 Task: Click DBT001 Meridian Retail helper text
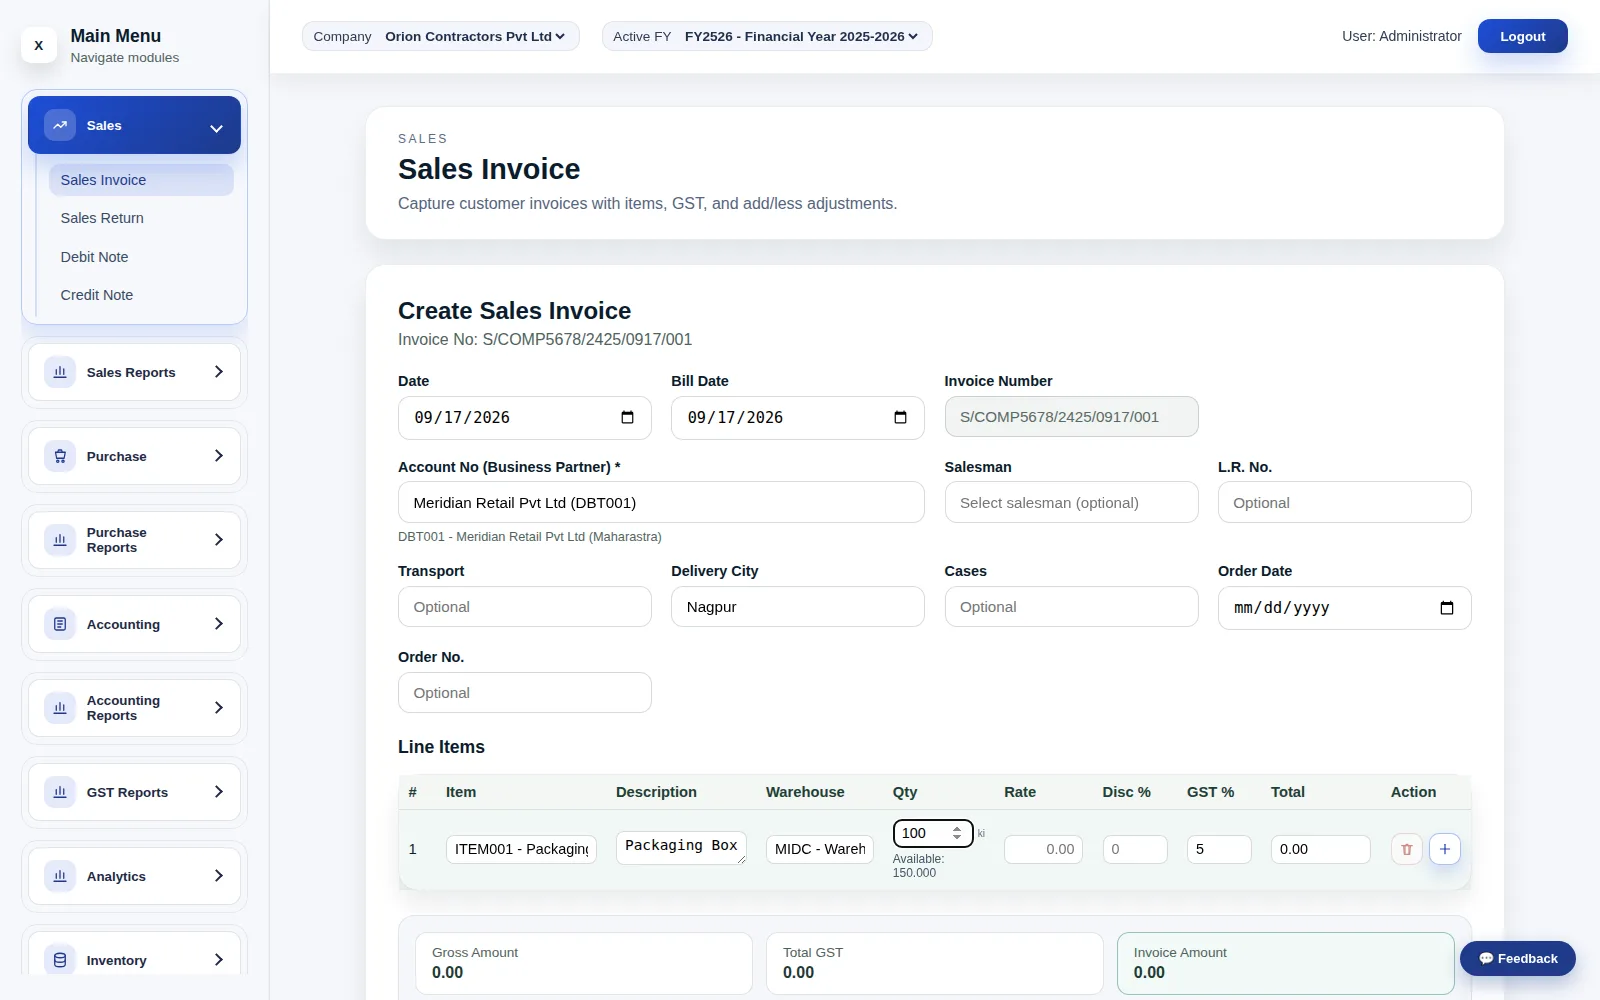coord(530,537)
